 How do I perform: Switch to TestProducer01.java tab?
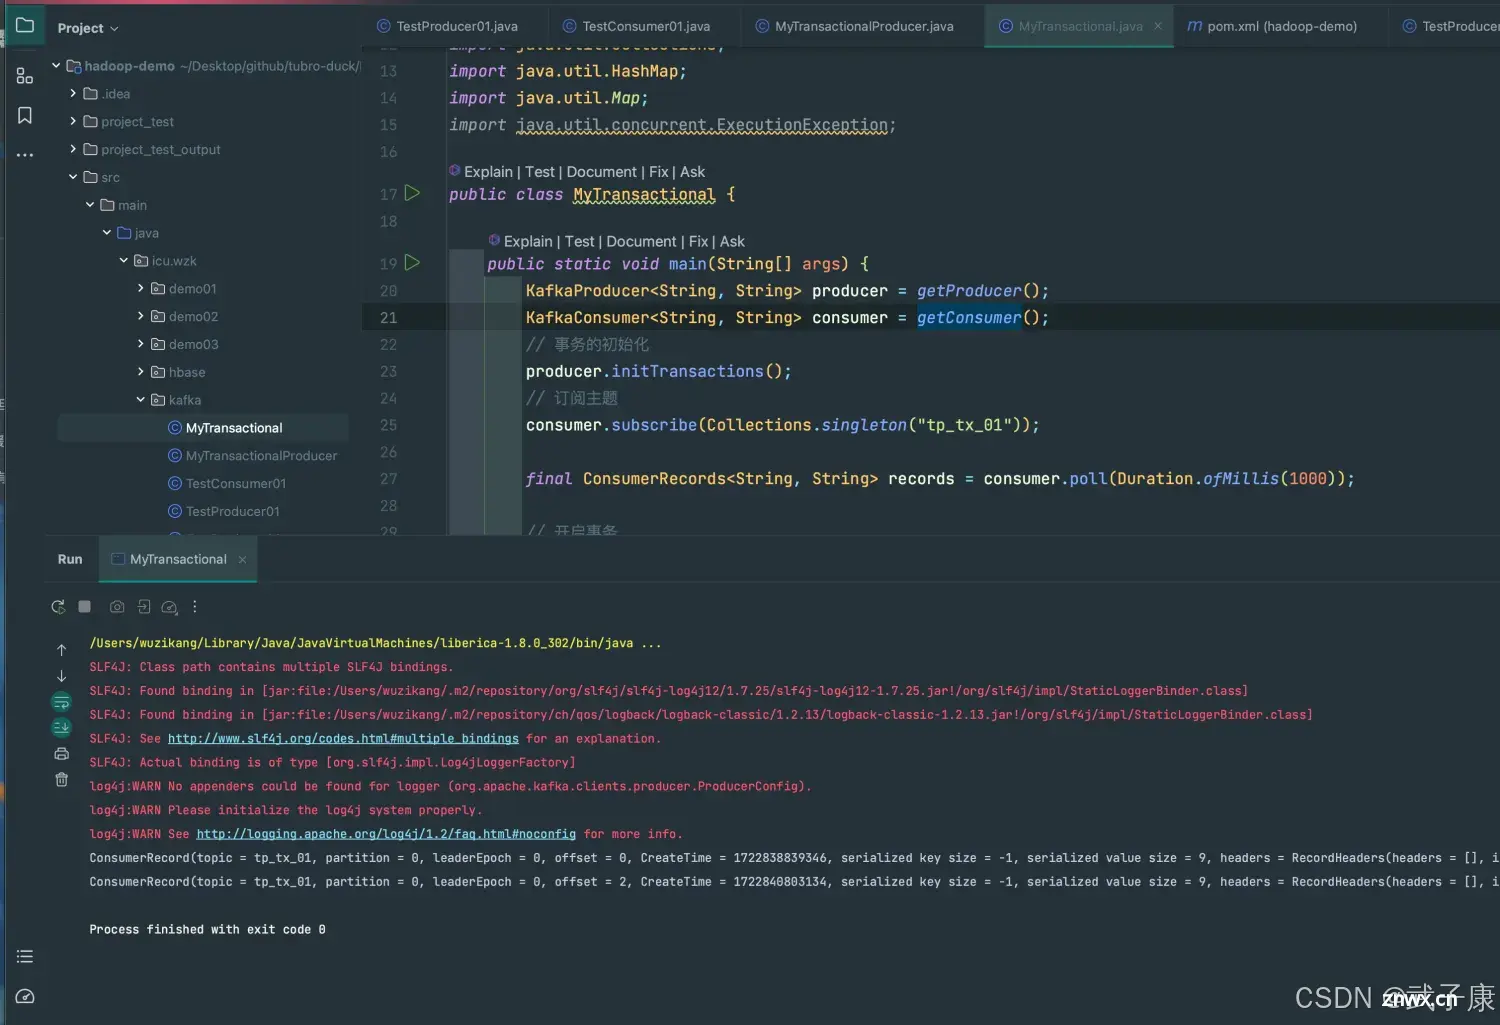pos(447,26)
